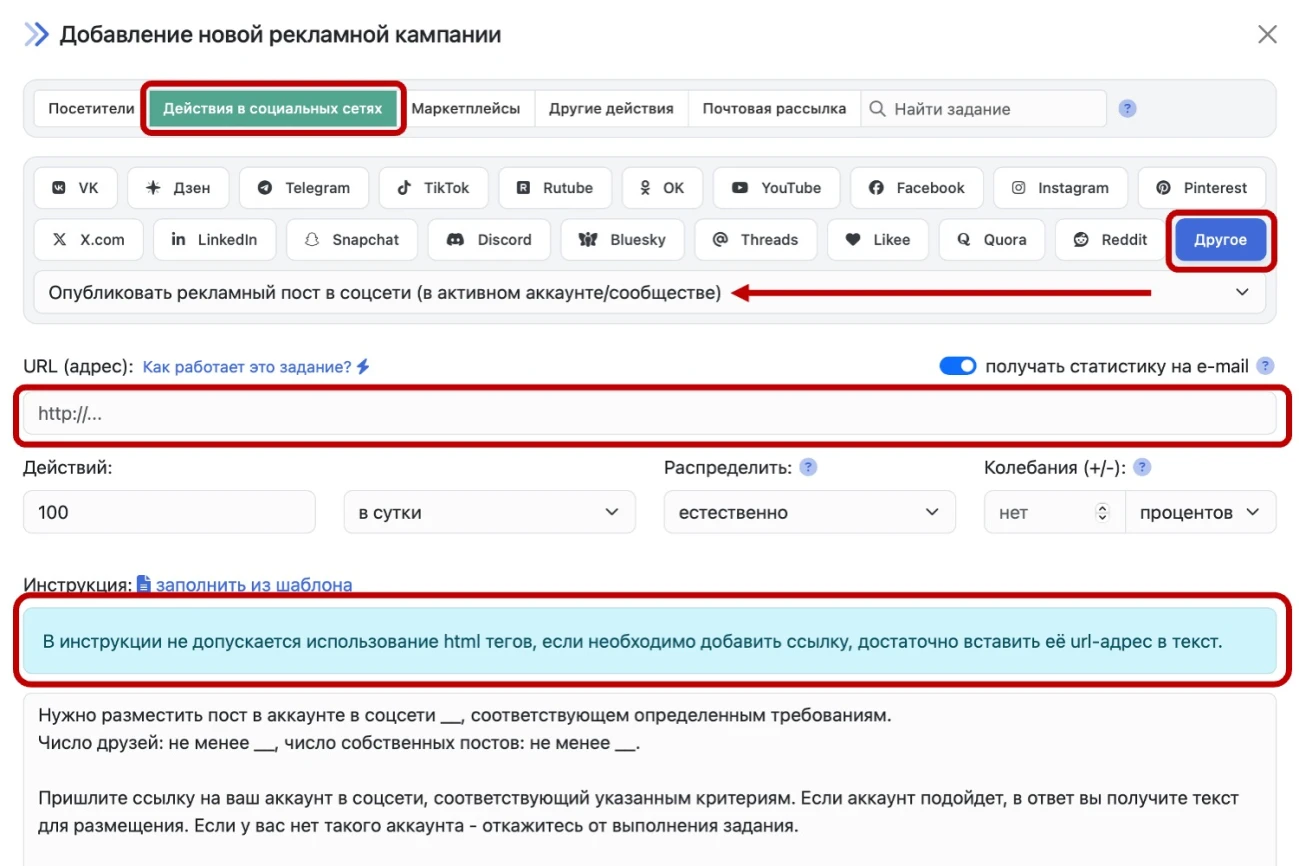Click the help icon beside the search field

1127,109
